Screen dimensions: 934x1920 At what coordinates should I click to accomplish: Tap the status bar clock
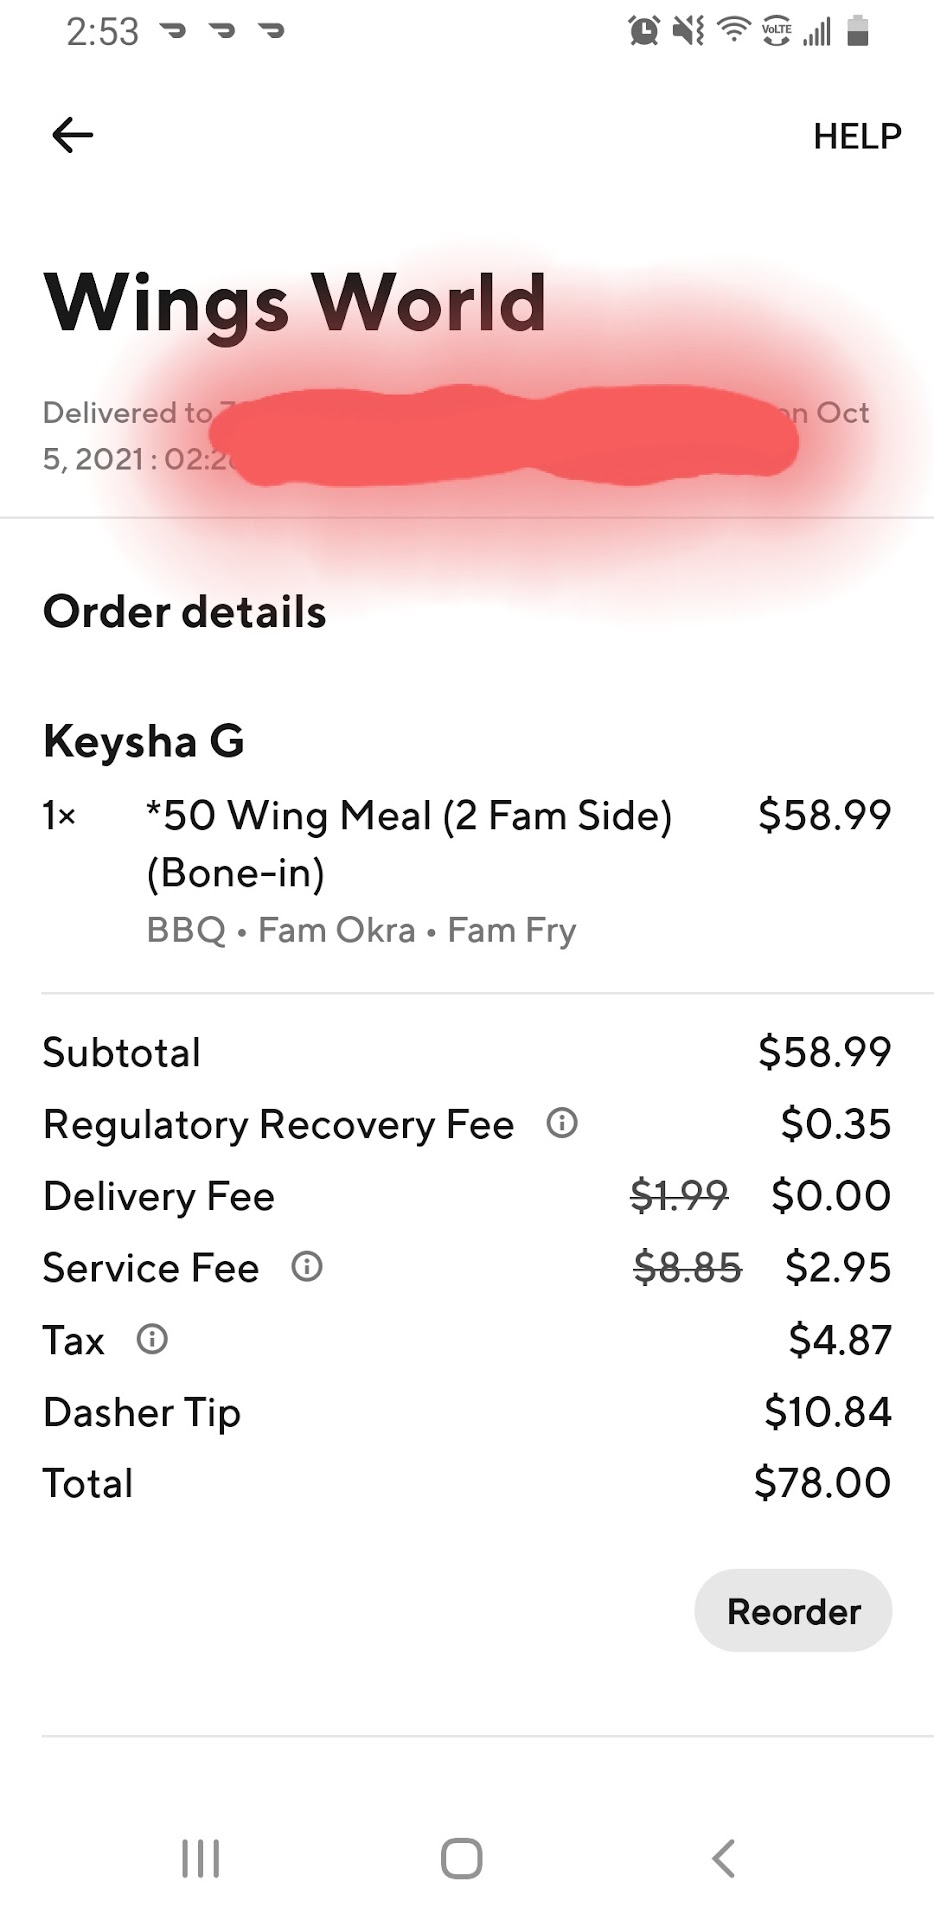(x=102, y=32)
